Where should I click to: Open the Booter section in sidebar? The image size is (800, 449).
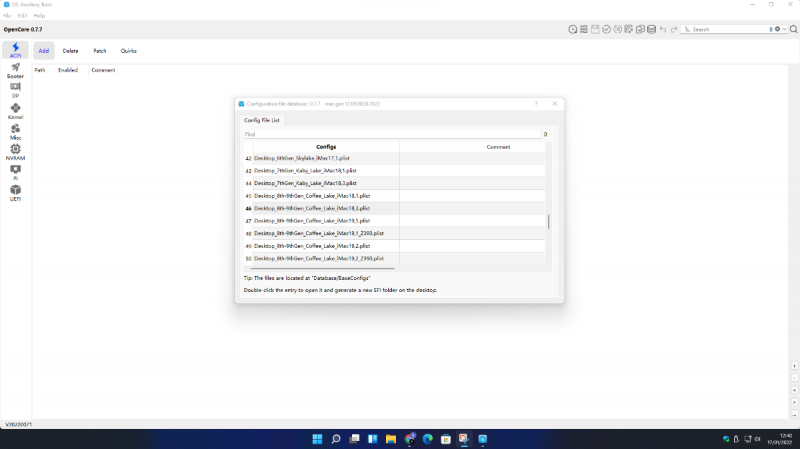[x=15, y=70]
